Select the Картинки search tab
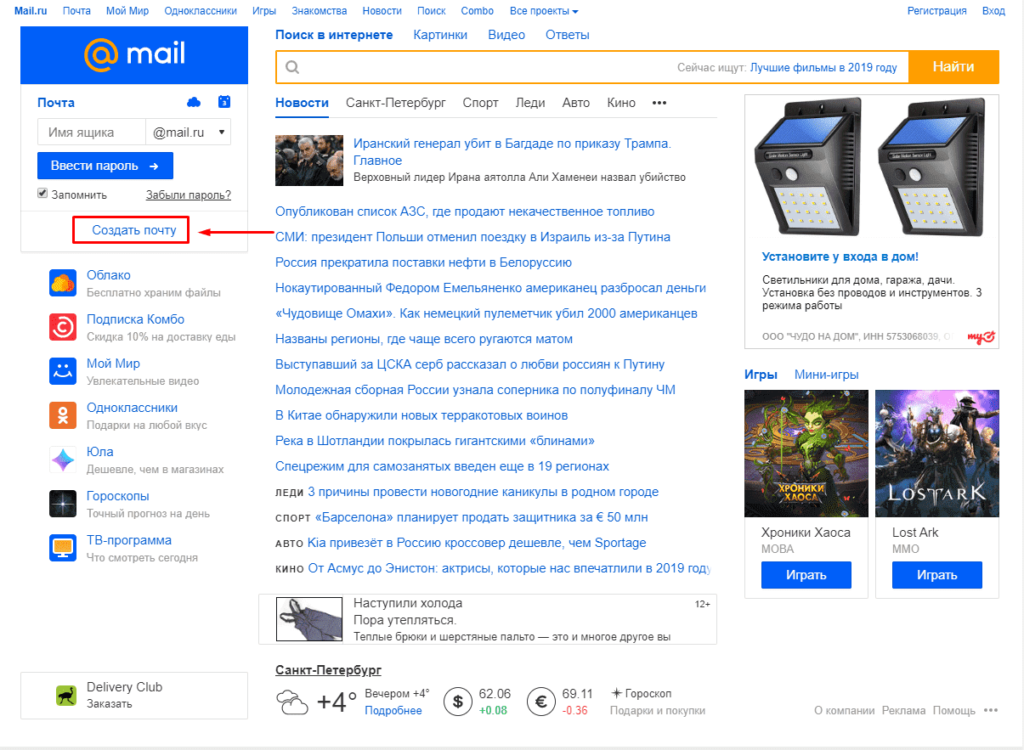1024x750 pixels. pos(440,35)
